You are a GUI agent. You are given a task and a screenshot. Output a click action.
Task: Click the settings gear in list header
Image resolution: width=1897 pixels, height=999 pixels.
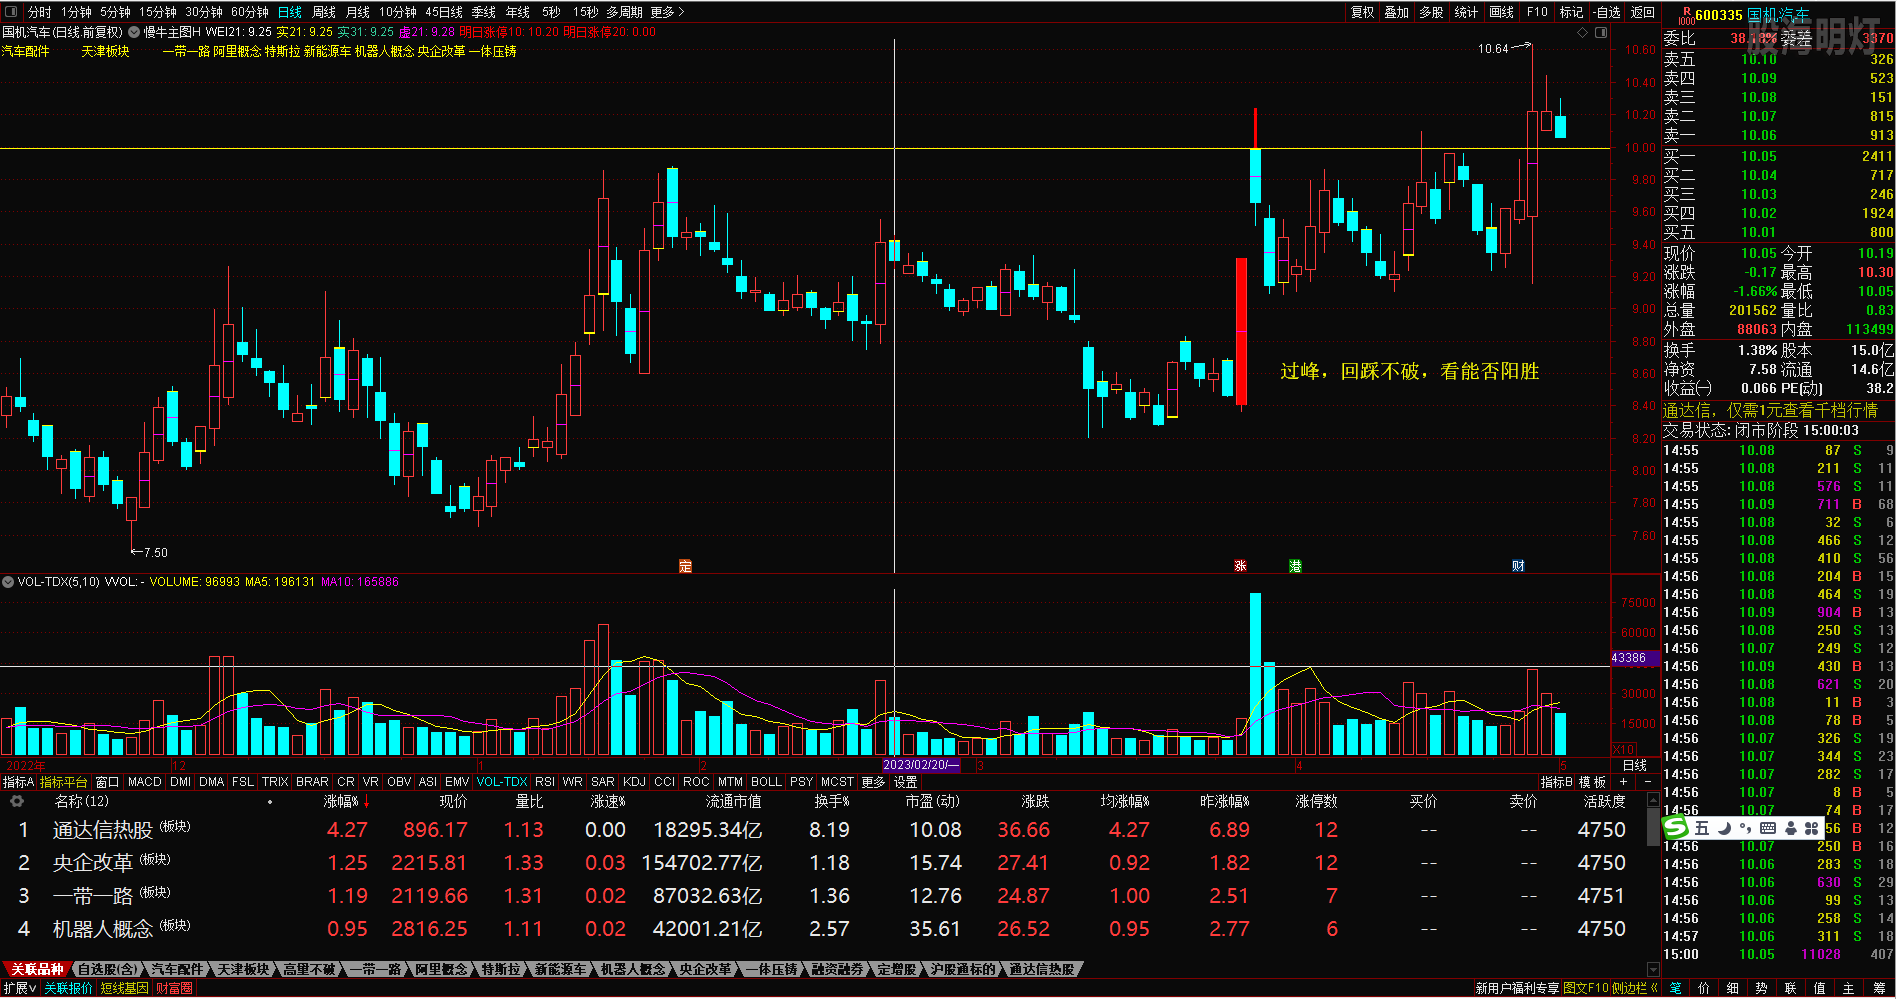17,801
